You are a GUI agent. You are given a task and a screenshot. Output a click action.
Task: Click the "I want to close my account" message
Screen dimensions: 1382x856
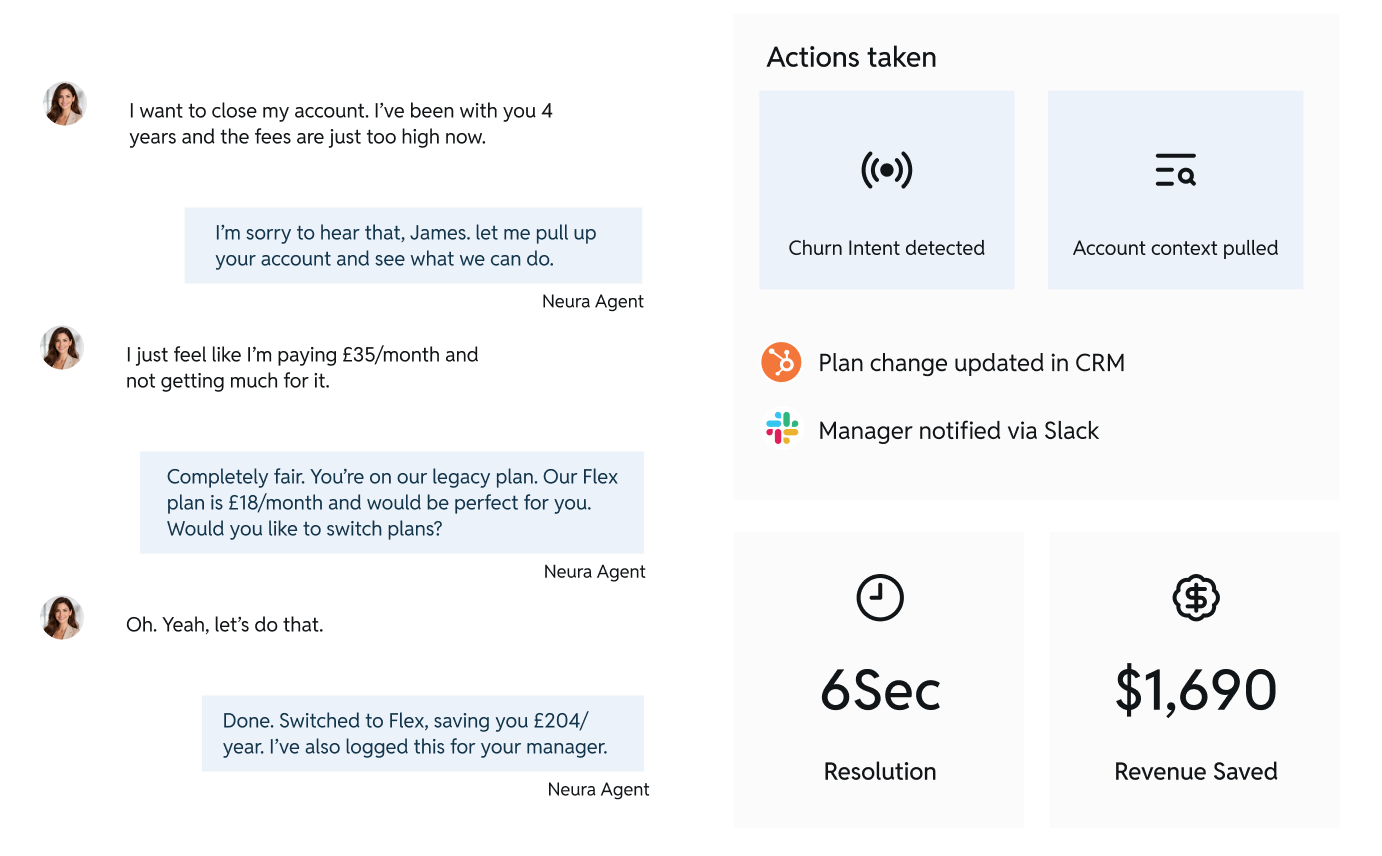pyautogui.click(x=341, y=124)
